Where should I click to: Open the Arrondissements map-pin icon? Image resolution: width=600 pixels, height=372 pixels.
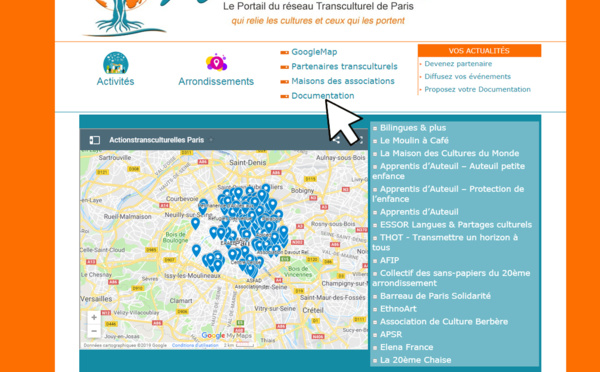point(217,62)
